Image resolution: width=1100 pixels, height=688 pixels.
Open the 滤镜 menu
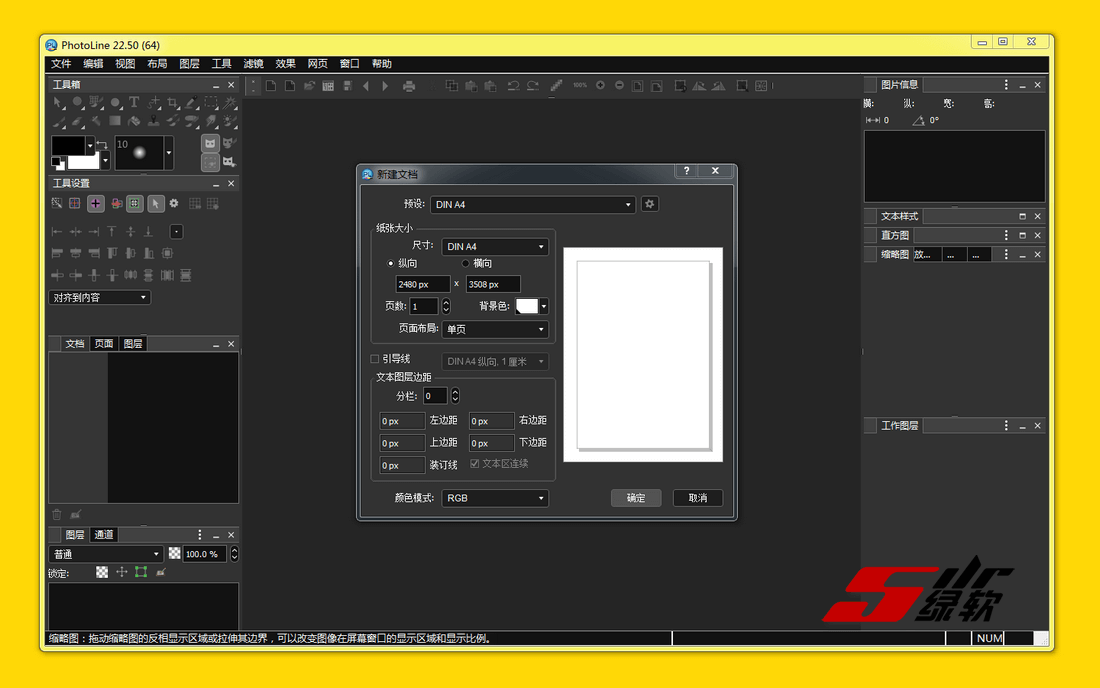(x=253, y=64)
